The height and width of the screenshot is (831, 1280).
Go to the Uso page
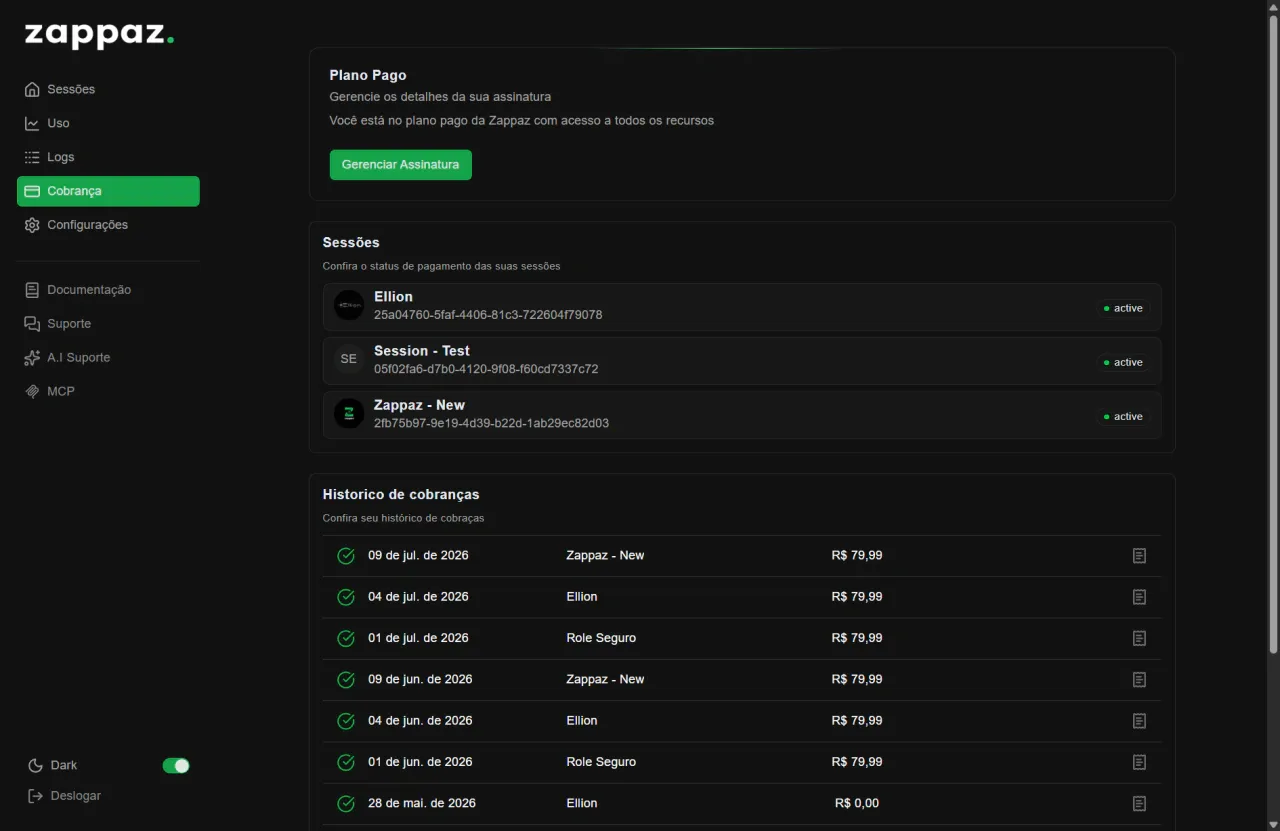[x=108, y=123]
